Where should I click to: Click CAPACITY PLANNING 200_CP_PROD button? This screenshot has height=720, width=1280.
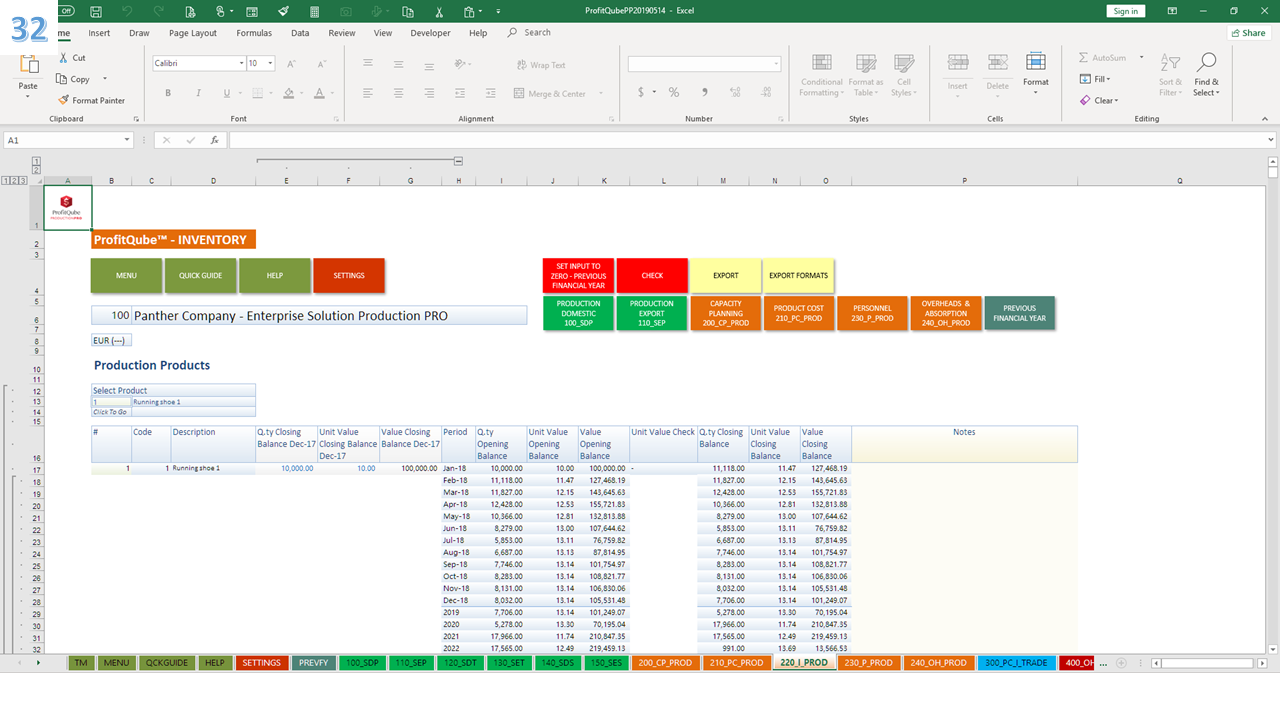click(726, 313)
